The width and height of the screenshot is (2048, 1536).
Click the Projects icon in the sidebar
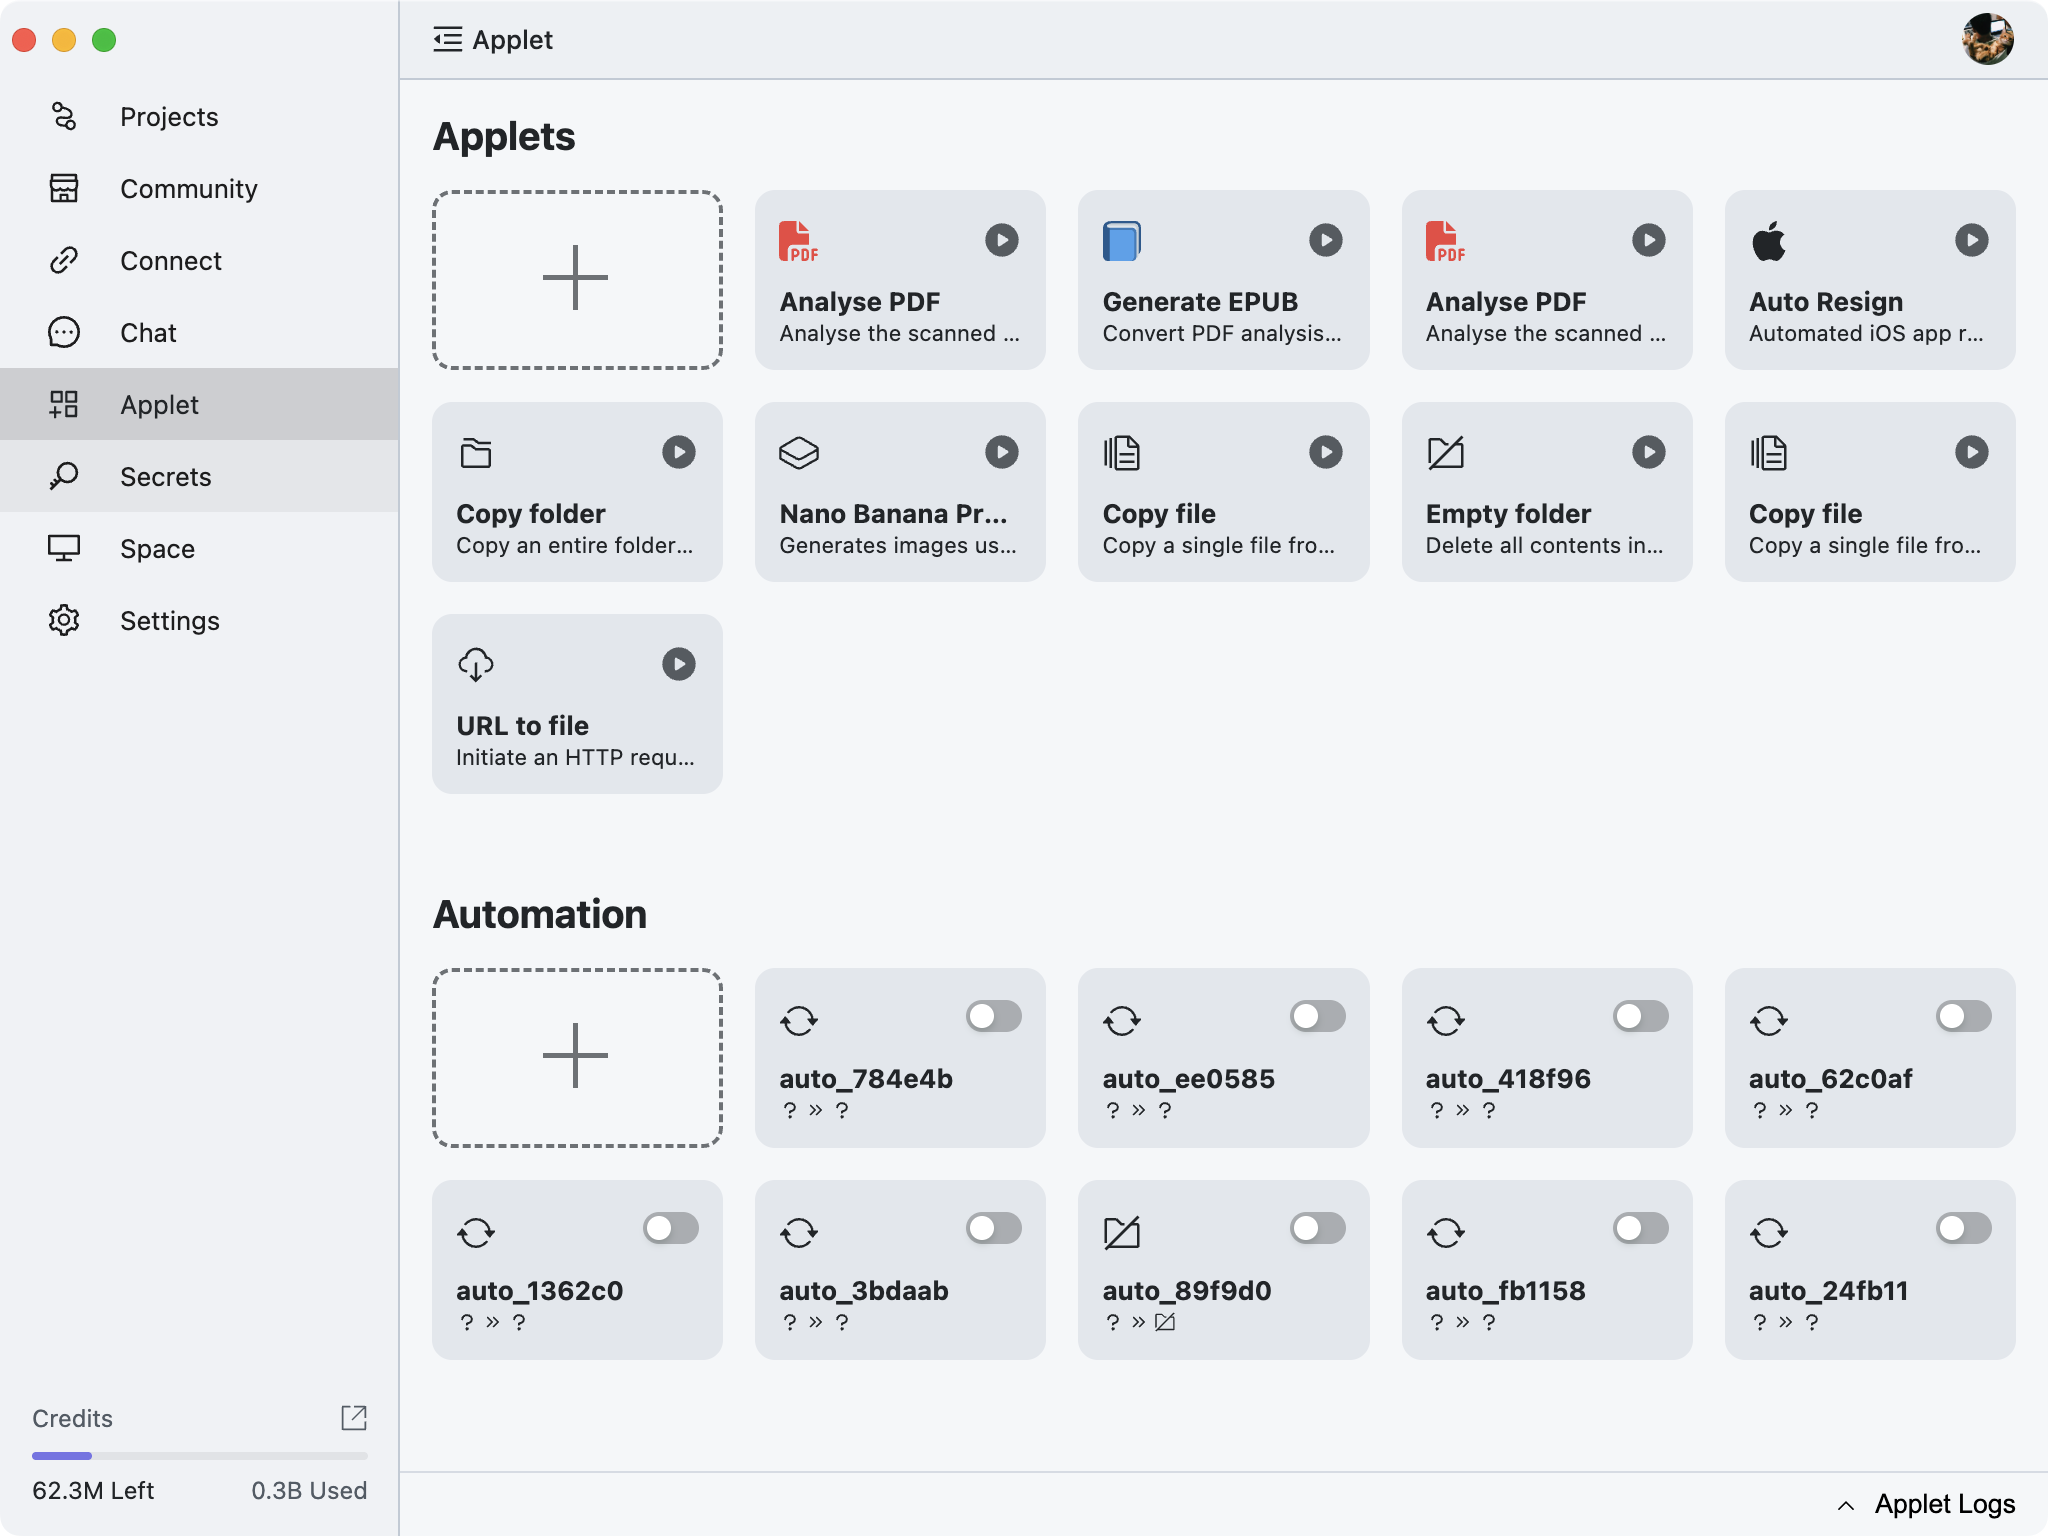64,116
